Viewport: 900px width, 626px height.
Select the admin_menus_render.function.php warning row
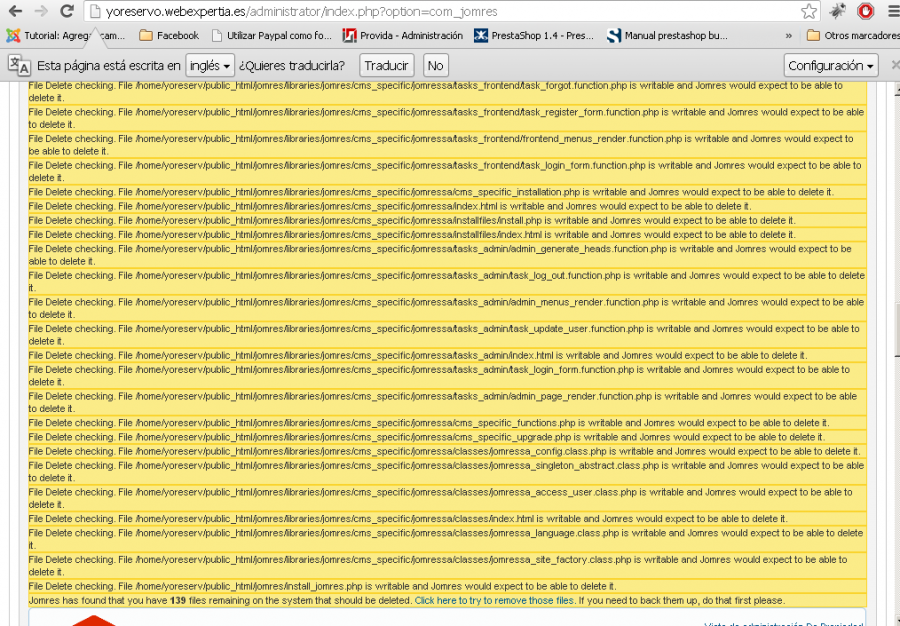pyautogui.click(x=447, y=308)
